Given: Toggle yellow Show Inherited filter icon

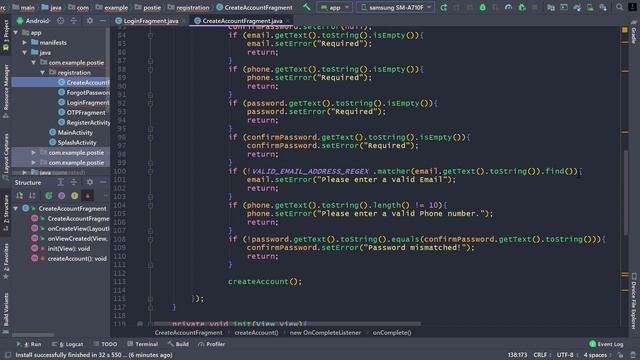Looking at the screenshot, I should pyautogui.click(x=74, y=196).
